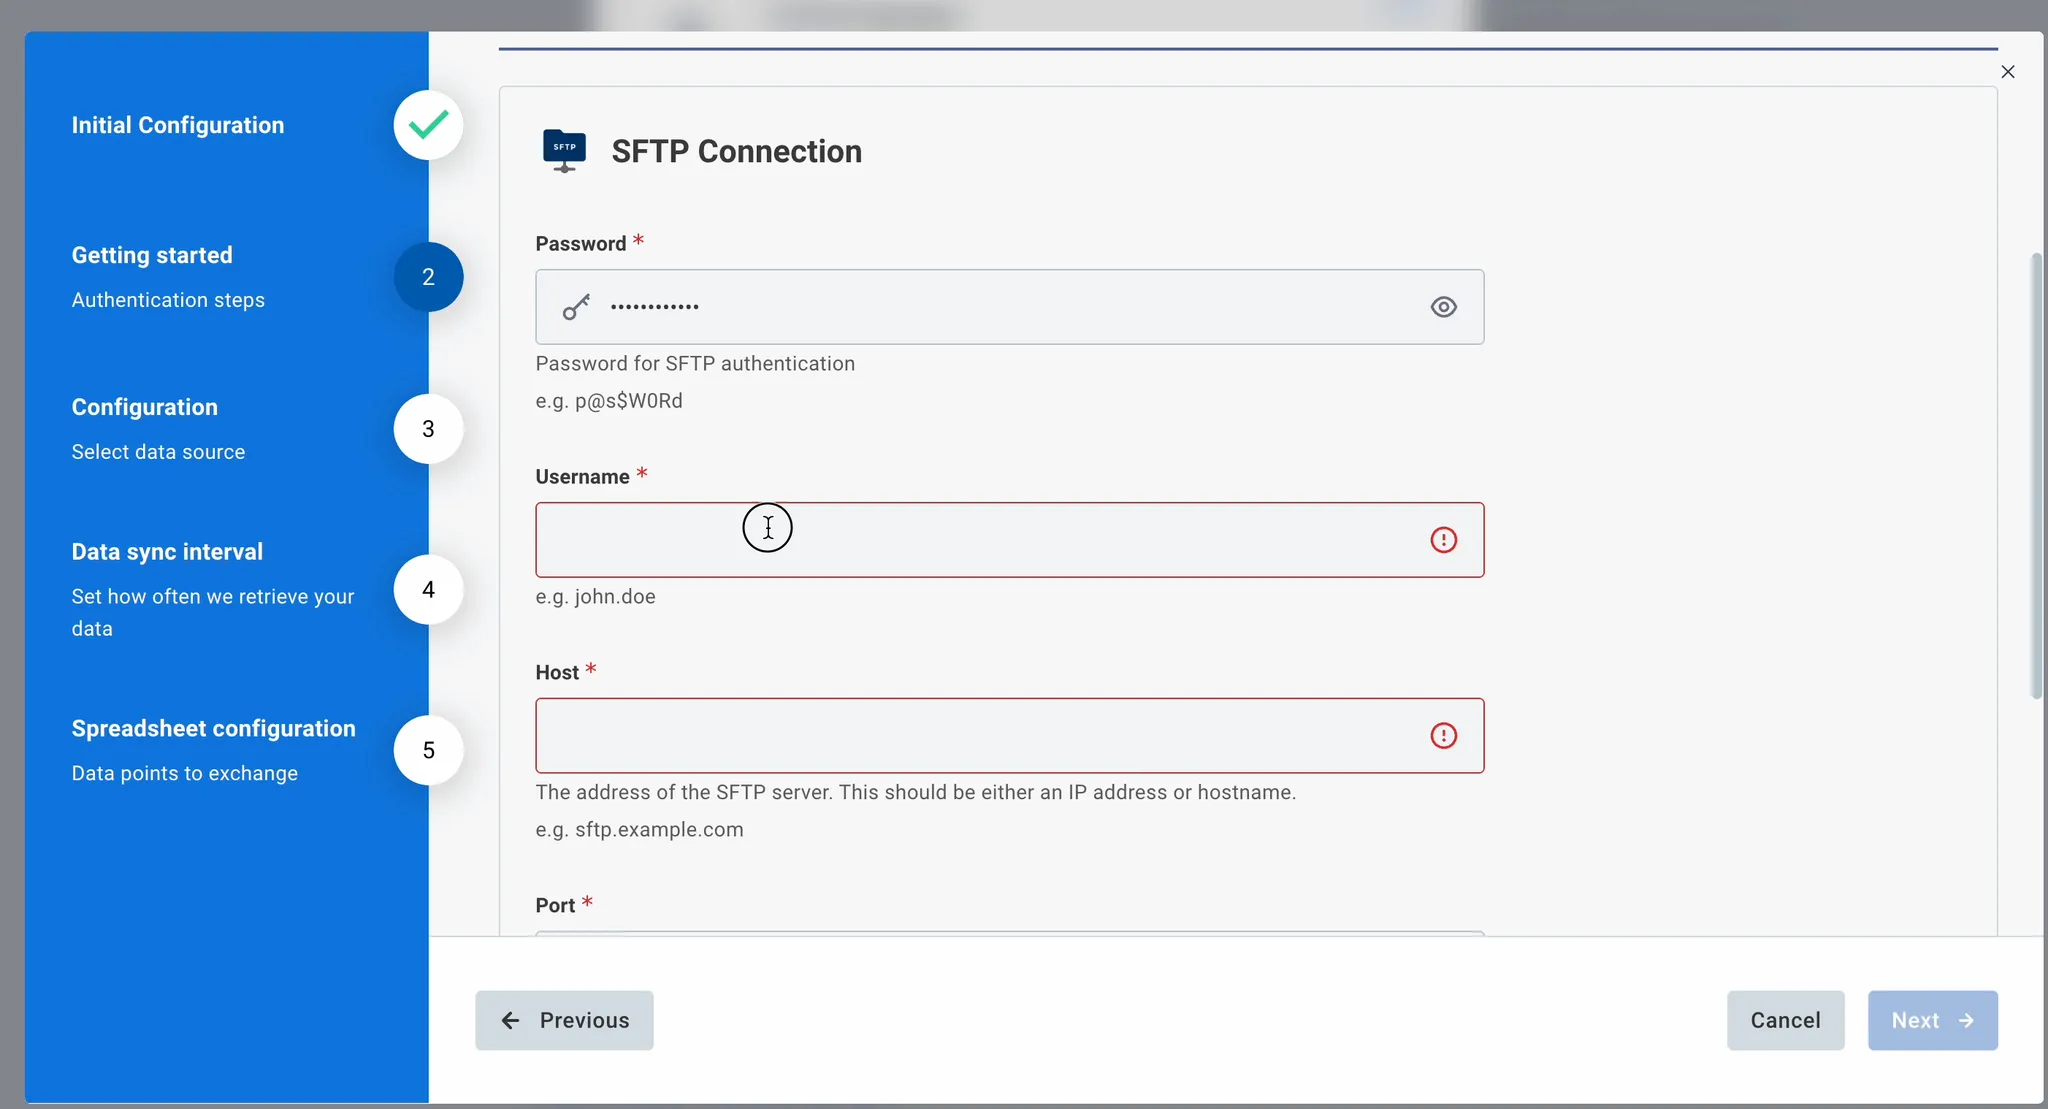Open the Initial Configuration step label
The image size is (2048, 1109).
point(178,125)
